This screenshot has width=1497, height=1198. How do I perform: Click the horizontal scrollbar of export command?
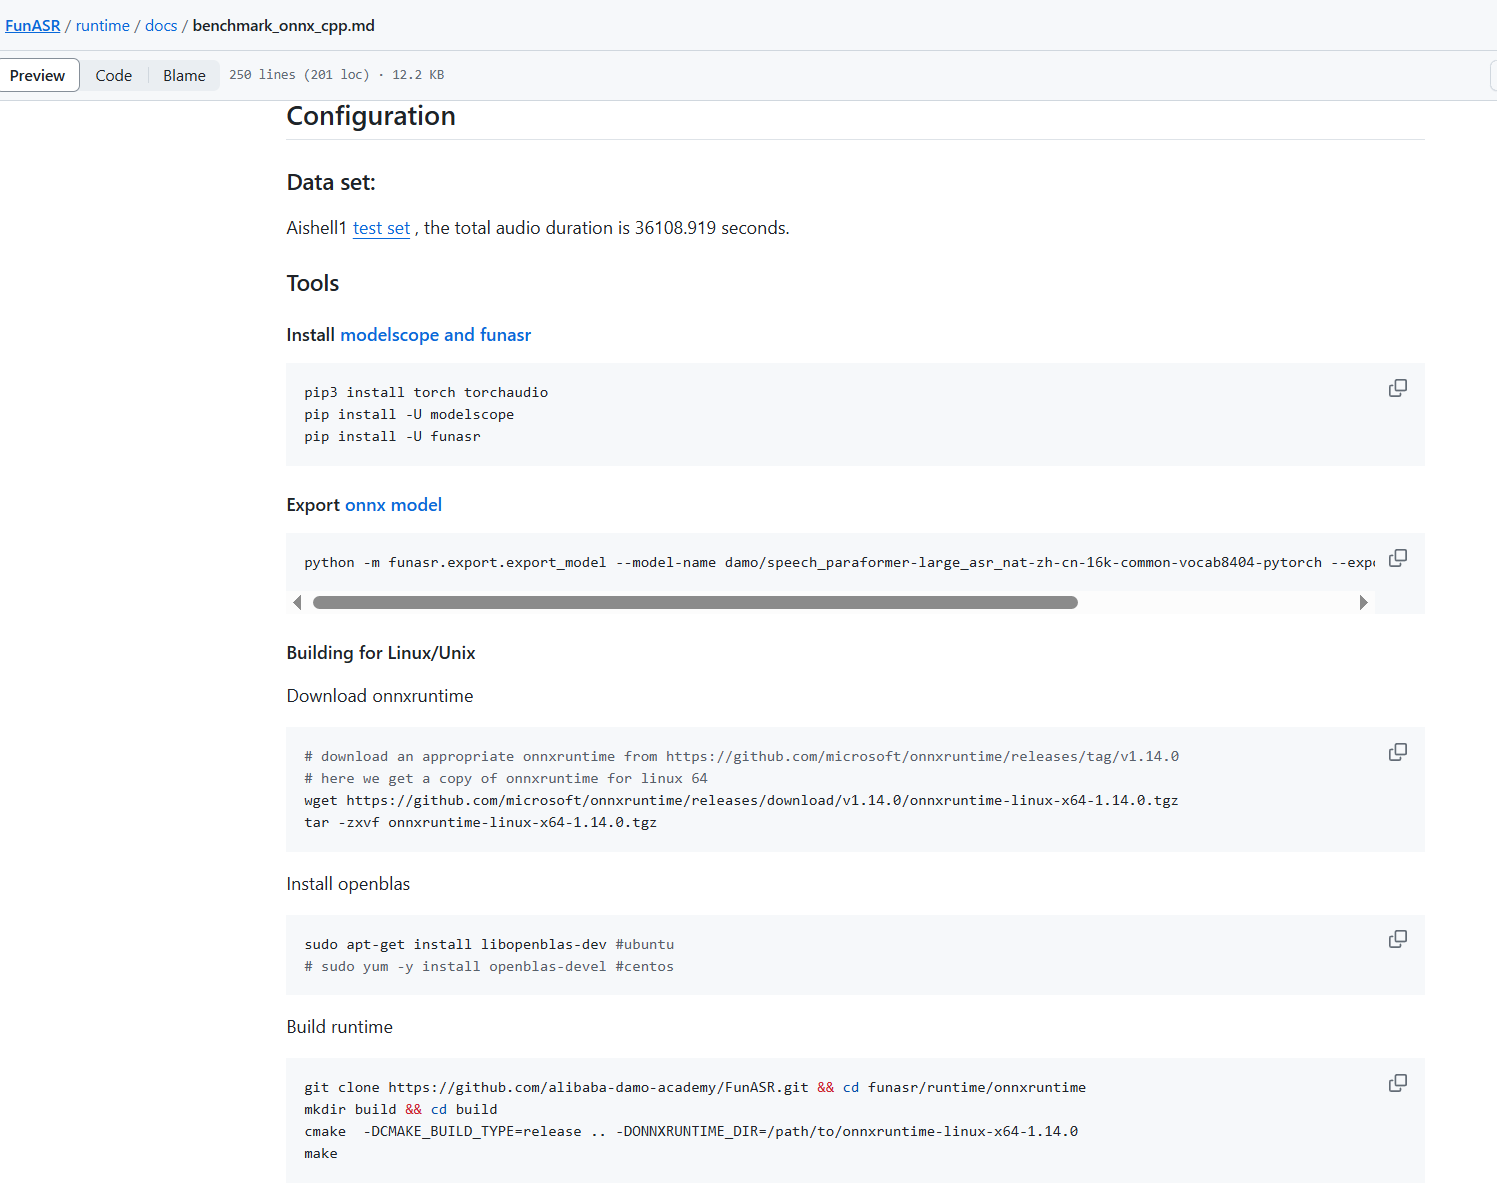pyautogui.click(x=695, y=603)
